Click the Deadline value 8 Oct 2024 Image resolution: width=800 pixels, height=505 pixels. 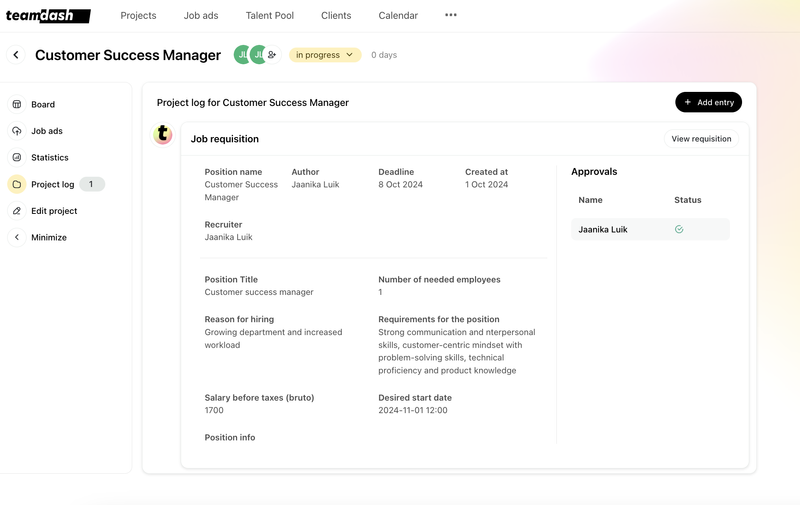(401, 185)
